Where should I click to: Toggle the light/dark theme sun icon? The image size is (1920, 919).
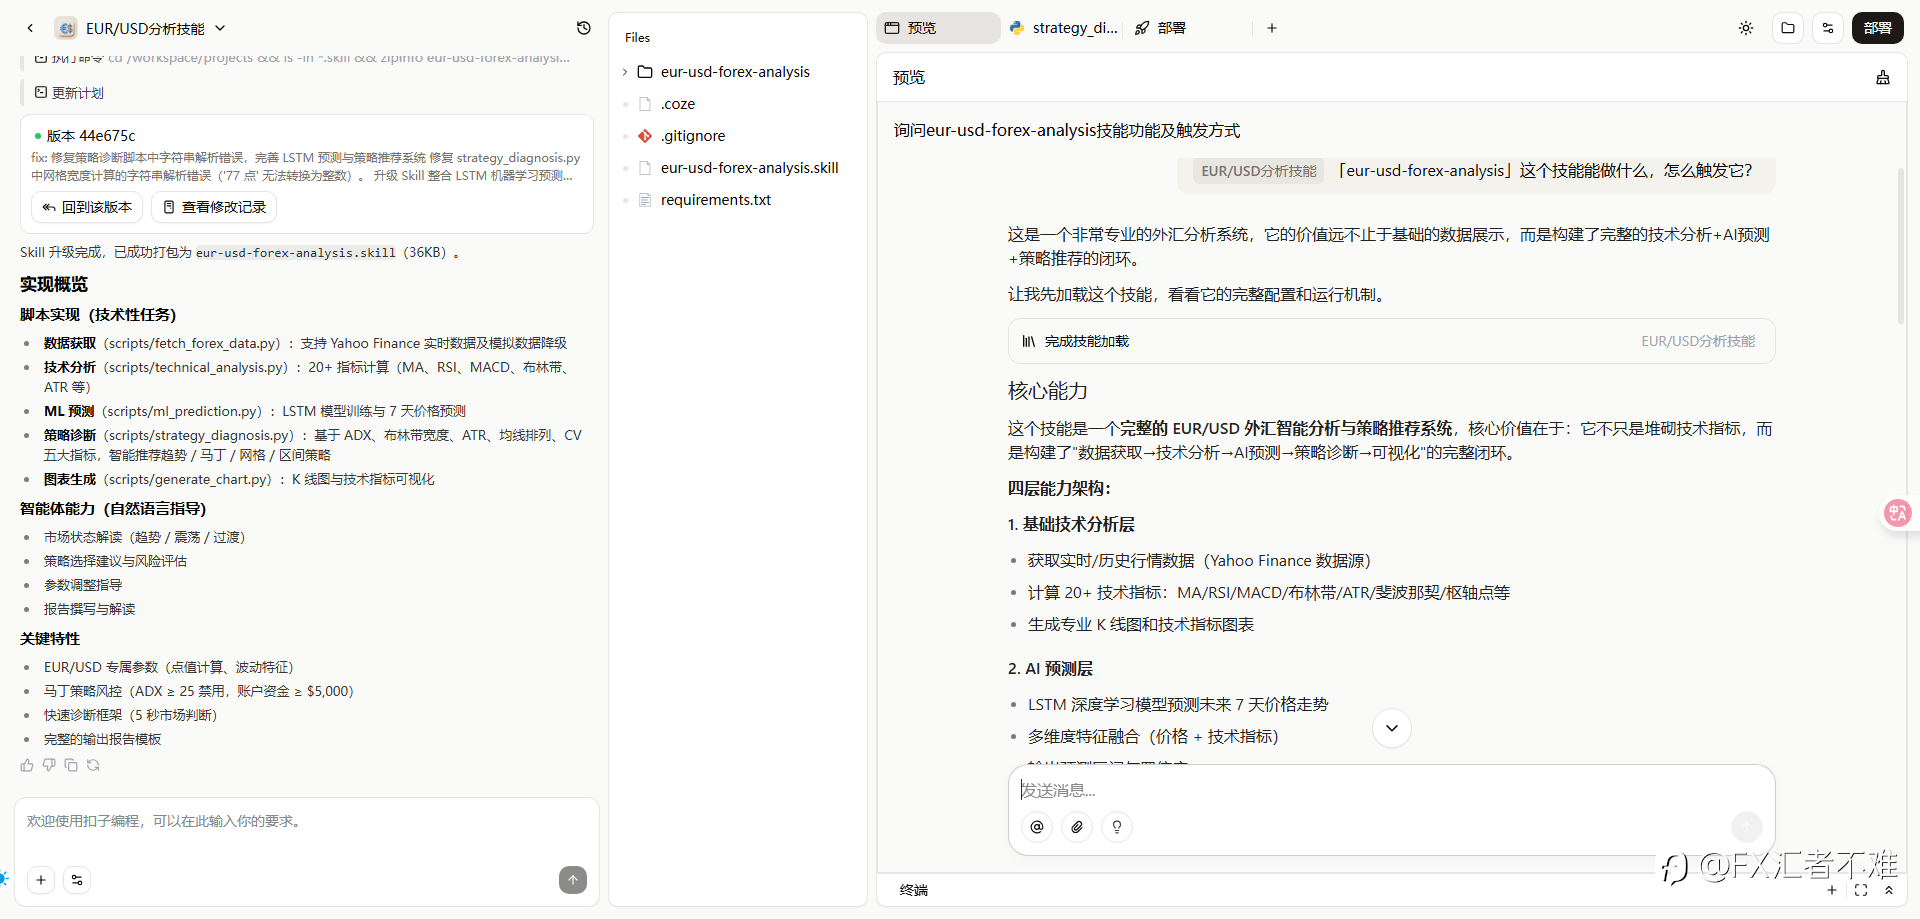coord(1746,28)
